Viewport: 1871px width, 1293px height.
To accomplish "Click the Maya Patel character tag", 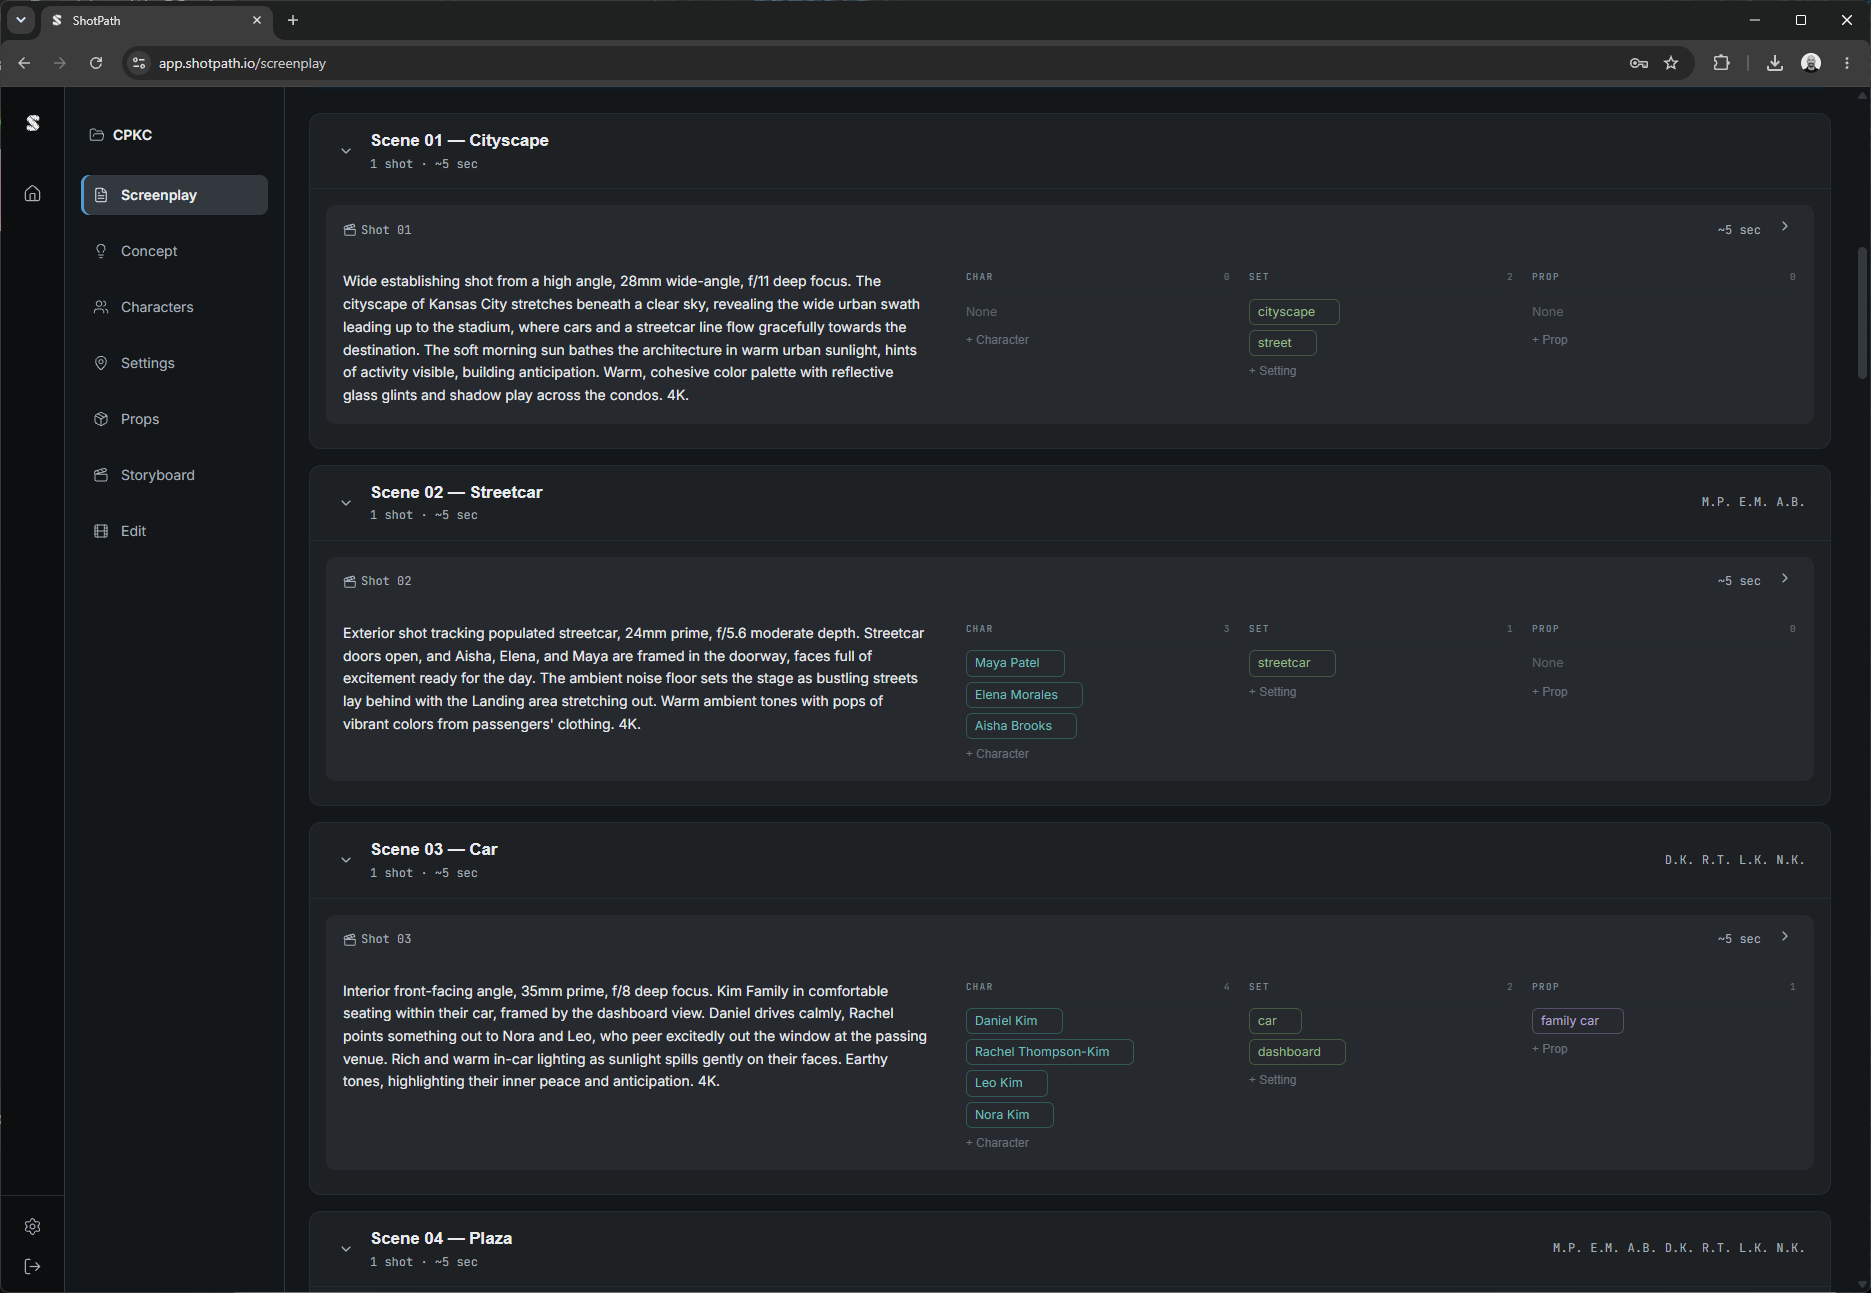I will click(x=1015, y=663).
